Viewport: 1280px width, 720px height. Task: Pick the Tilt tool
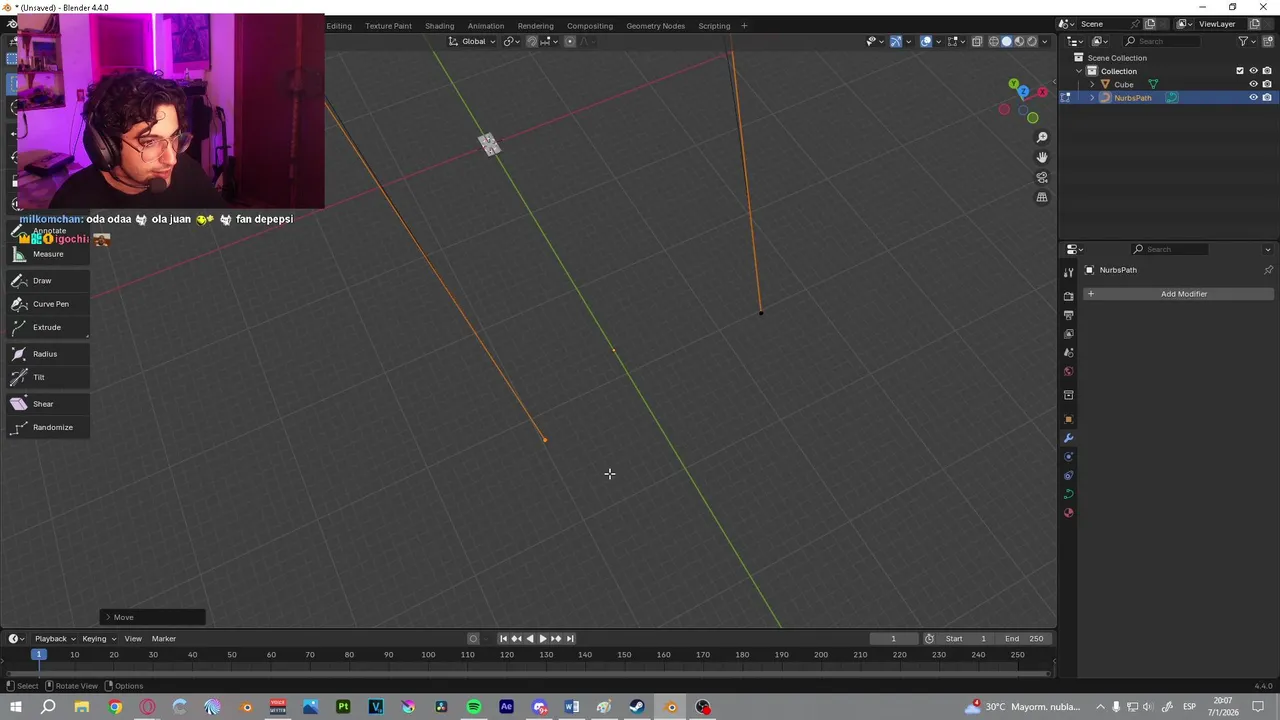(x=48, y=377)
